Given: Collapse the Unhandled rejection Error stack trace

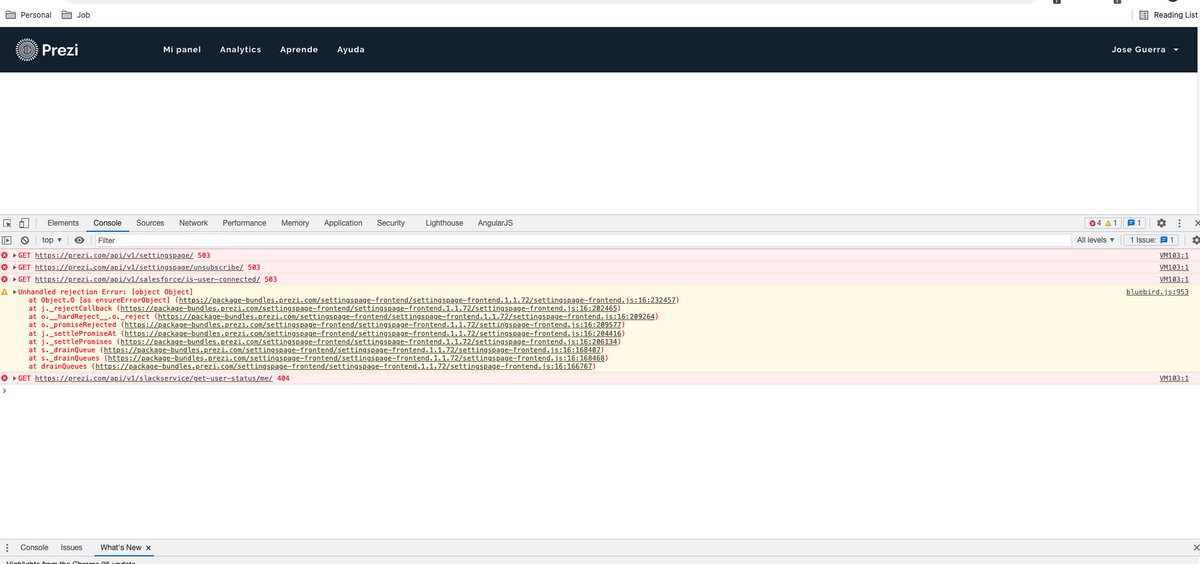Looking at the screenshot, I should pos(15,291).
